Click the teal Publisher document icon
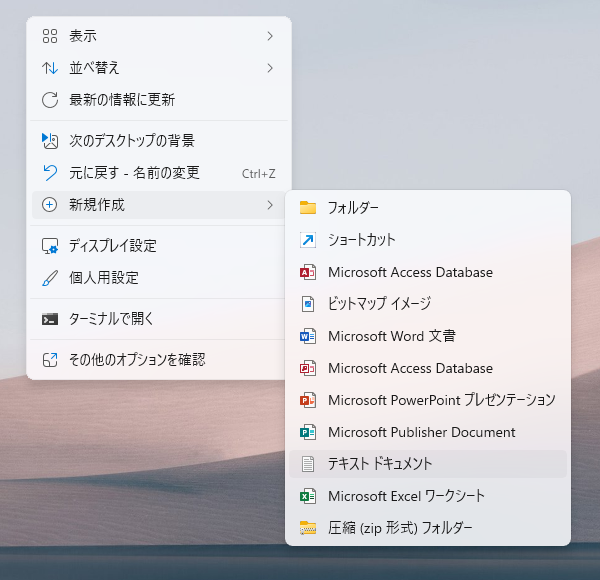Screen dimensions: 600x580 point(308,432)
